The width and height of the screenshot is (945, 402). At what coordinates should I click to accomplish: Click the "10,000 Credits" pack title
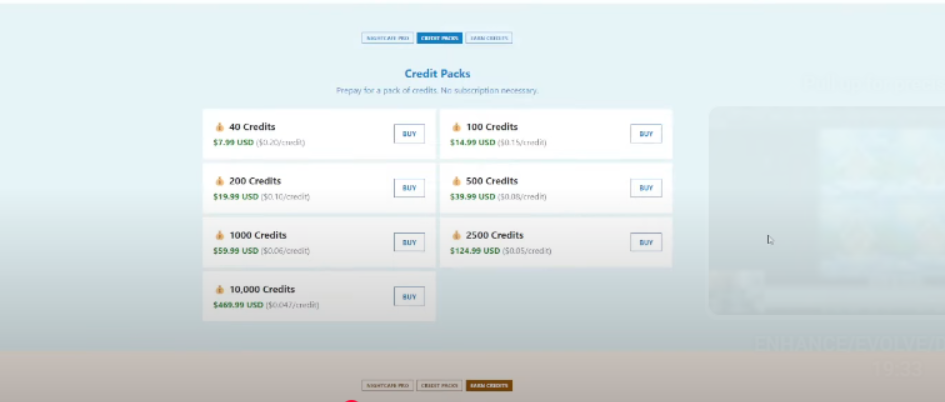262,289
